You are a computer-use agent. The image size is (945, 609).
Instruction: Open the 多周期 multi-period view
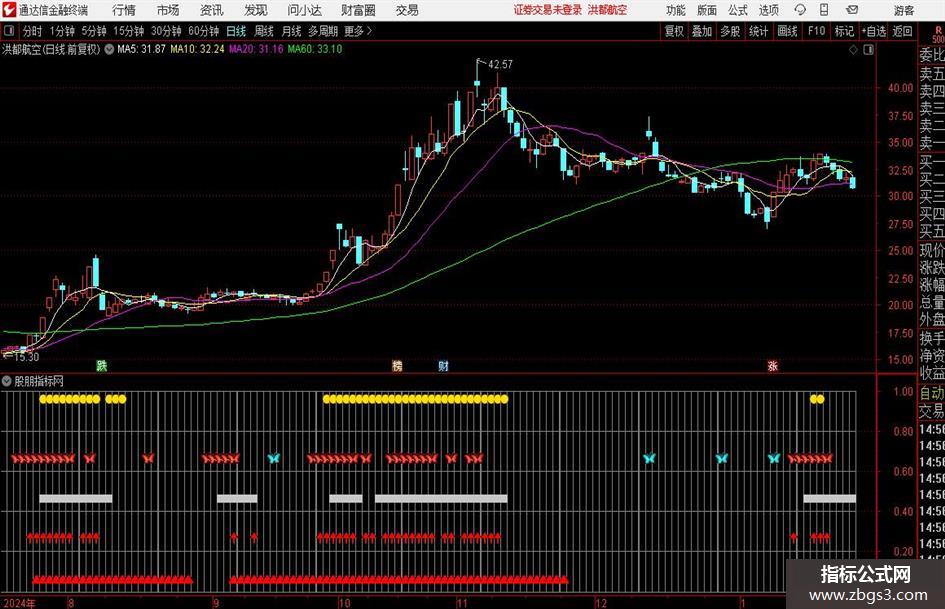click(323, 31)
